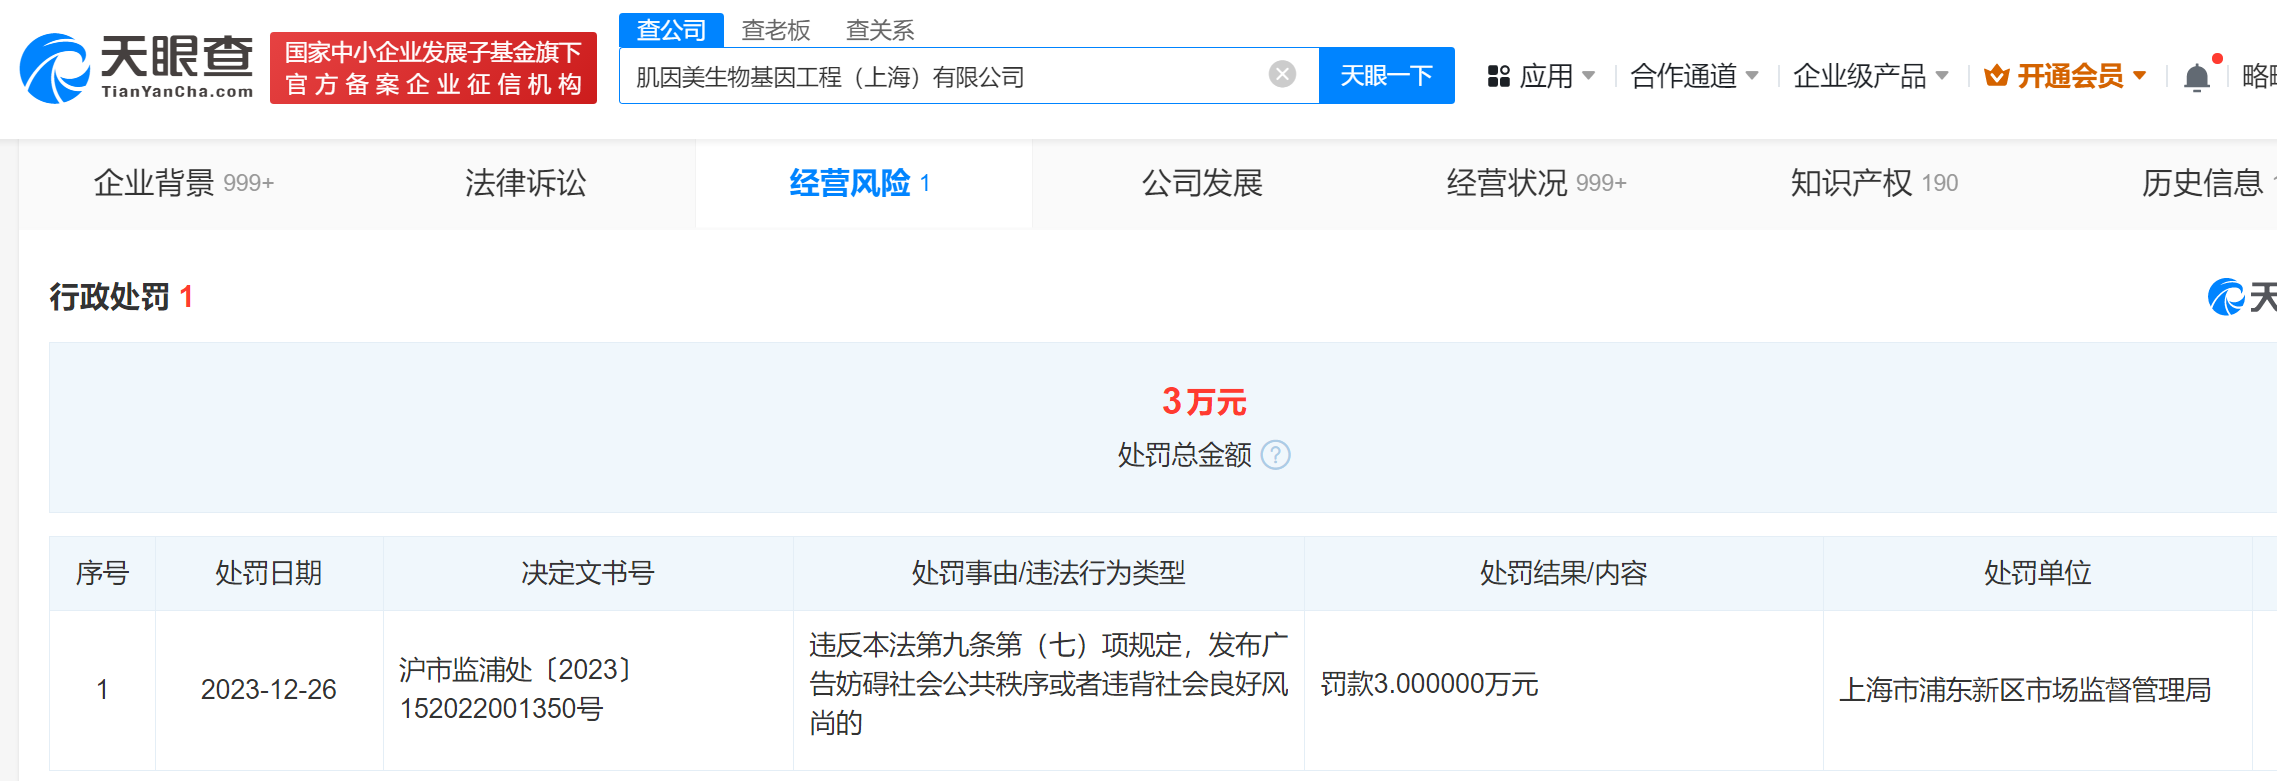Select the 查公司 search tab

click(x=671, y=30)
